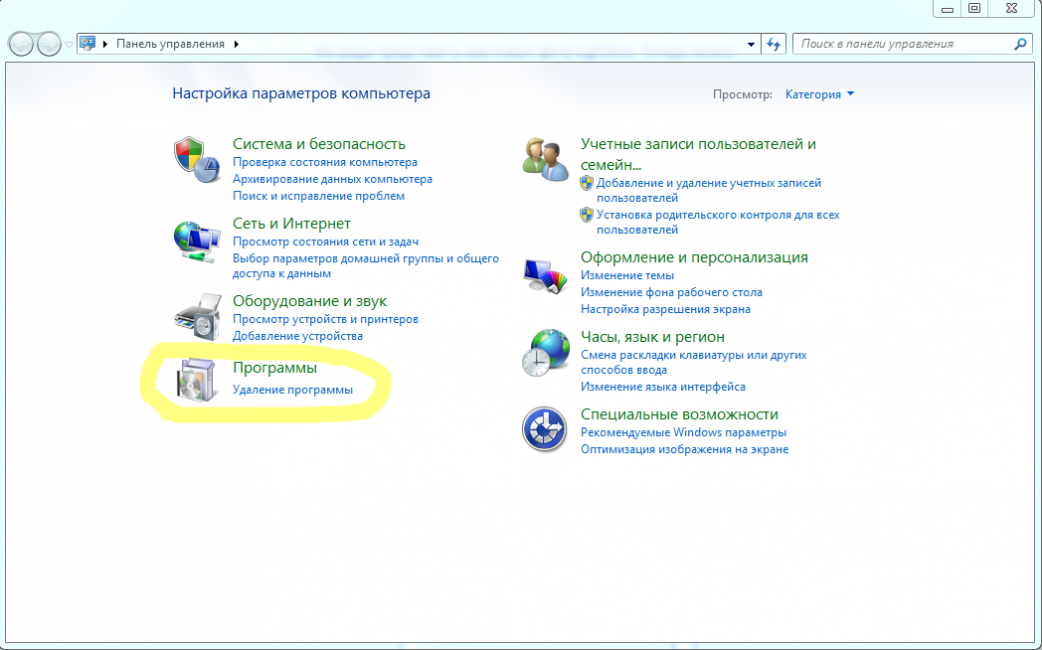Open 'Установка родительского контроля' link
The height and width of the screenshot is (650, 1042).
pyautogui.click(x=718, y=222)
